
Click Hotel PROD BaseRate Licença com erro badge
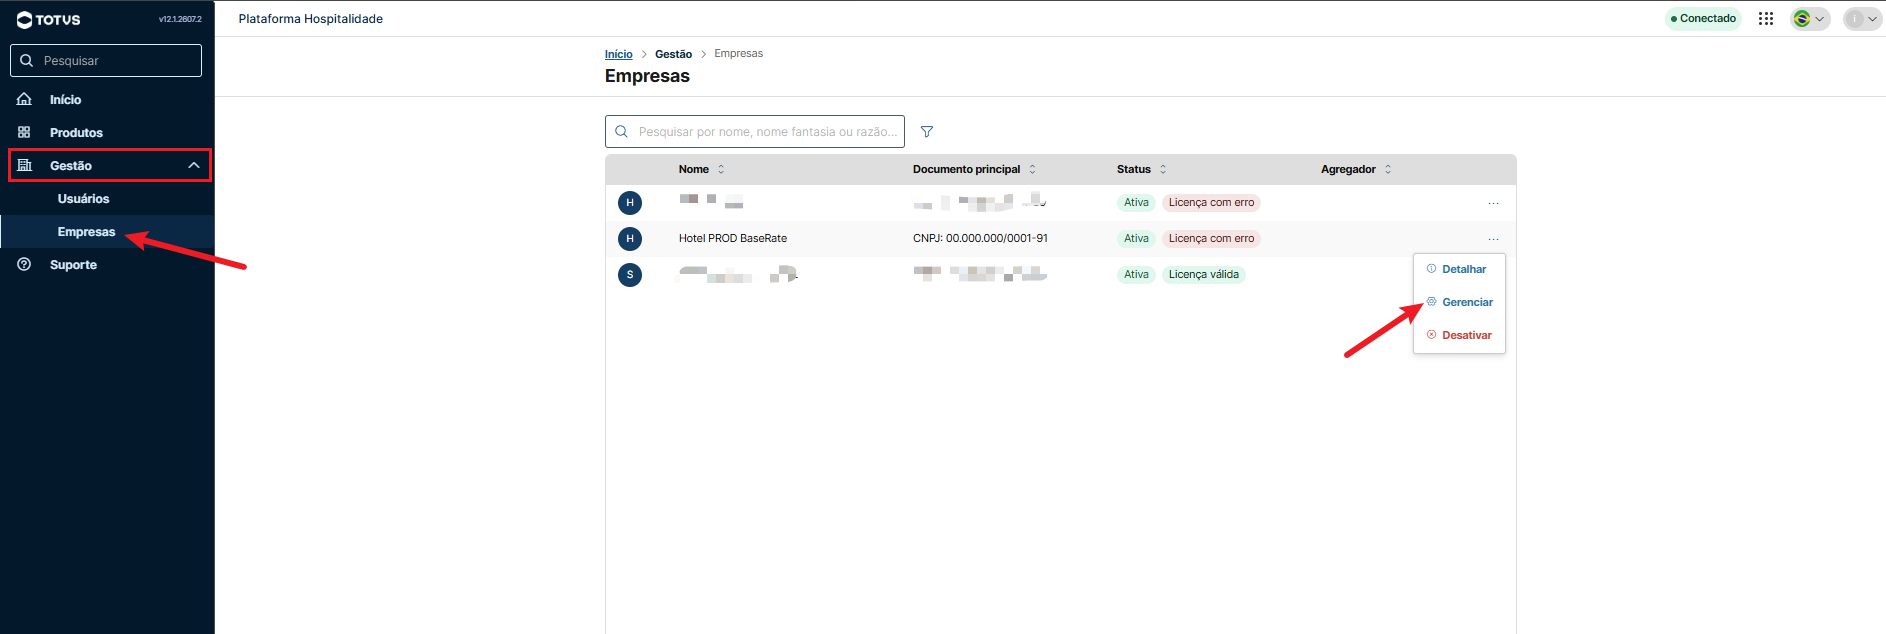[1211, 238]
